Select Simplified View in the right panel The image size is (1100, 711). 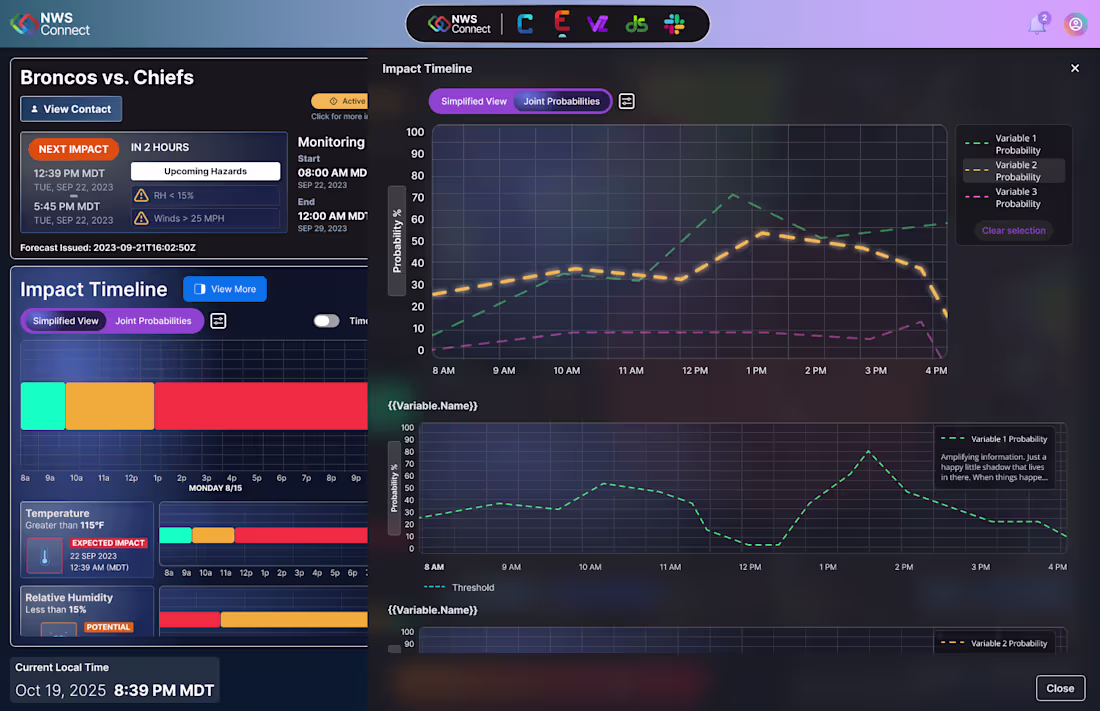tap(474, 101)
